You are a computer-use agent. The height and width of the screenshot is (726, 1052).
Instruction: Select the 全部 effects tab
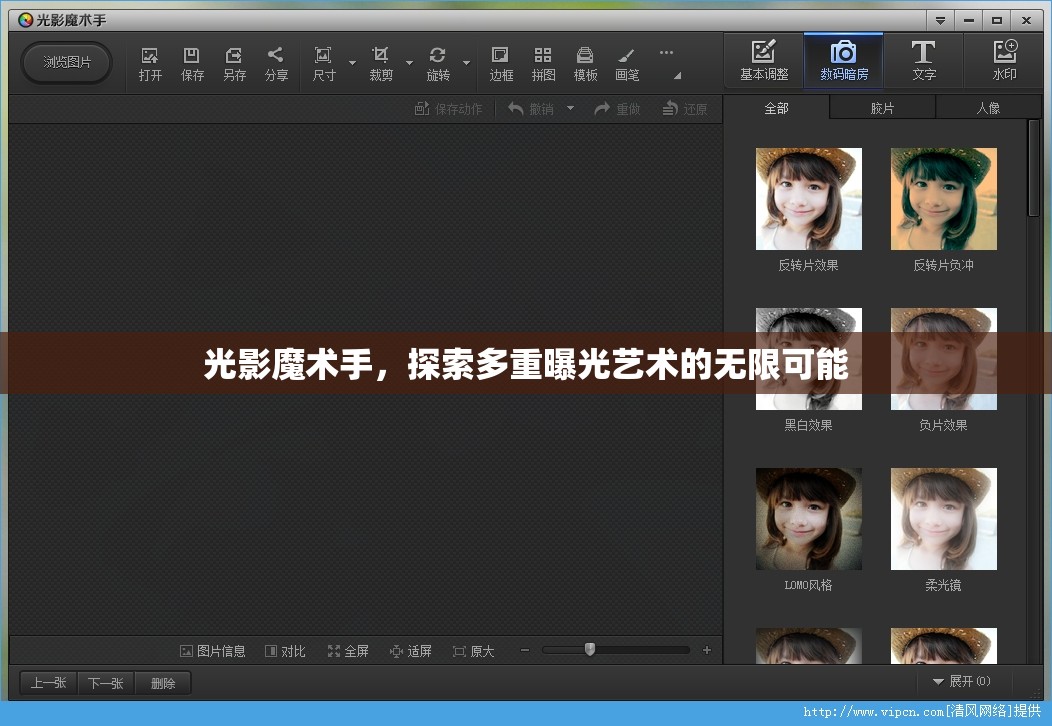776,108
